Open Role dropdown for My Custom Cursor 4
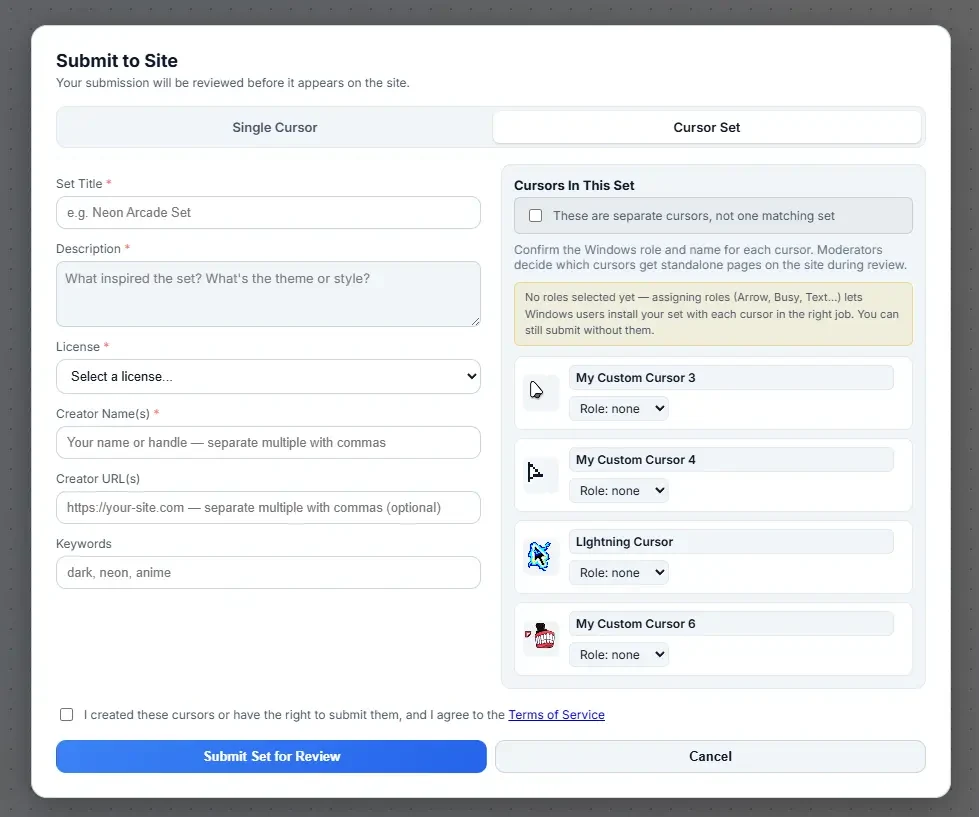 pos(618,491)
